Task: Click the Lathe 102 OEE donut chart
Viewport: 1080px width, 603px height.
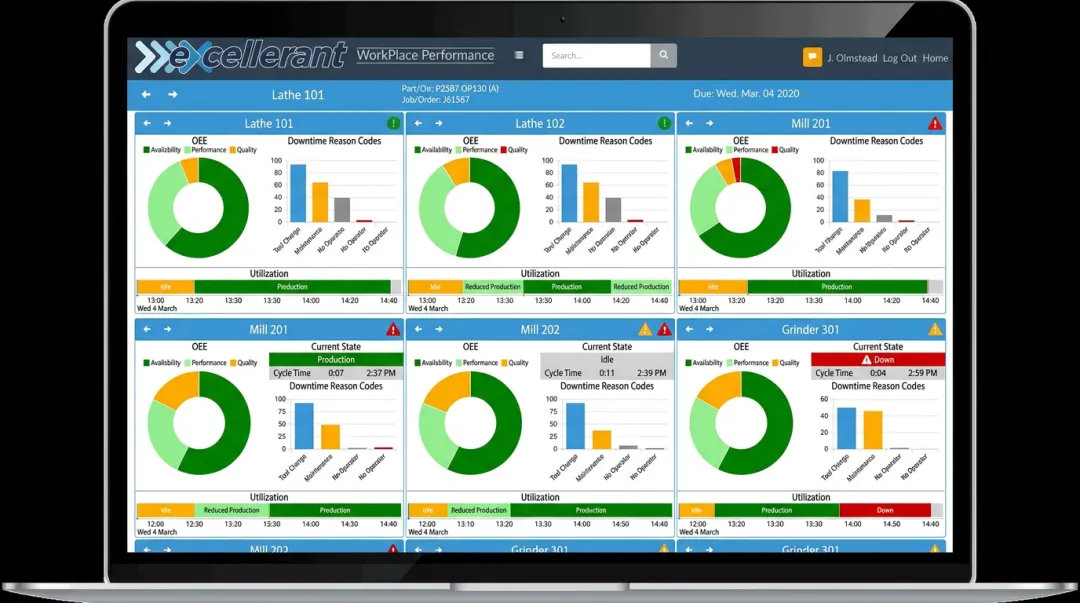Action: pos(470,207)
